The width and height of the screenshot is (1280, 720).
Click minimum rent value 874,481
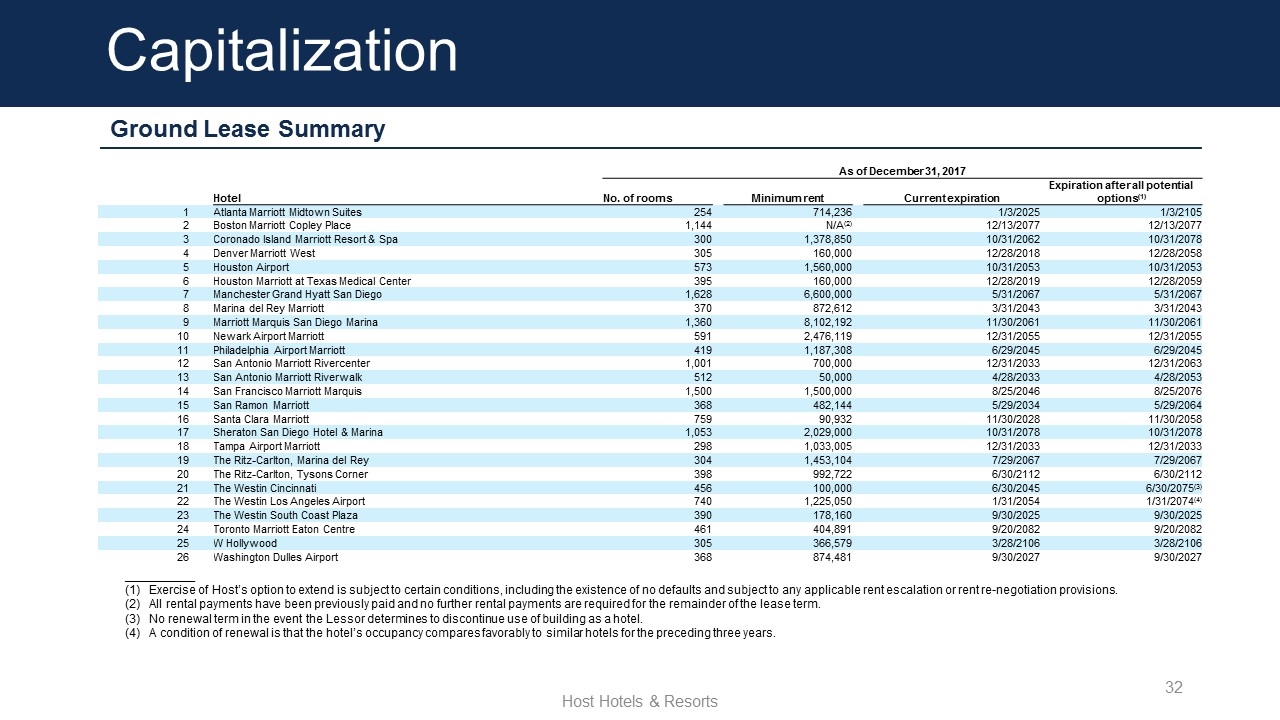(x=831, y=557)
